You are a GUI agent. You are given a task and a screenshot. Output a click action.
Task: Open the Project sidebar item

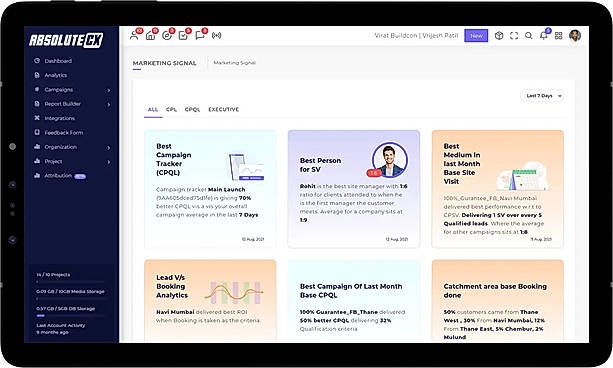tap(53, 161)
